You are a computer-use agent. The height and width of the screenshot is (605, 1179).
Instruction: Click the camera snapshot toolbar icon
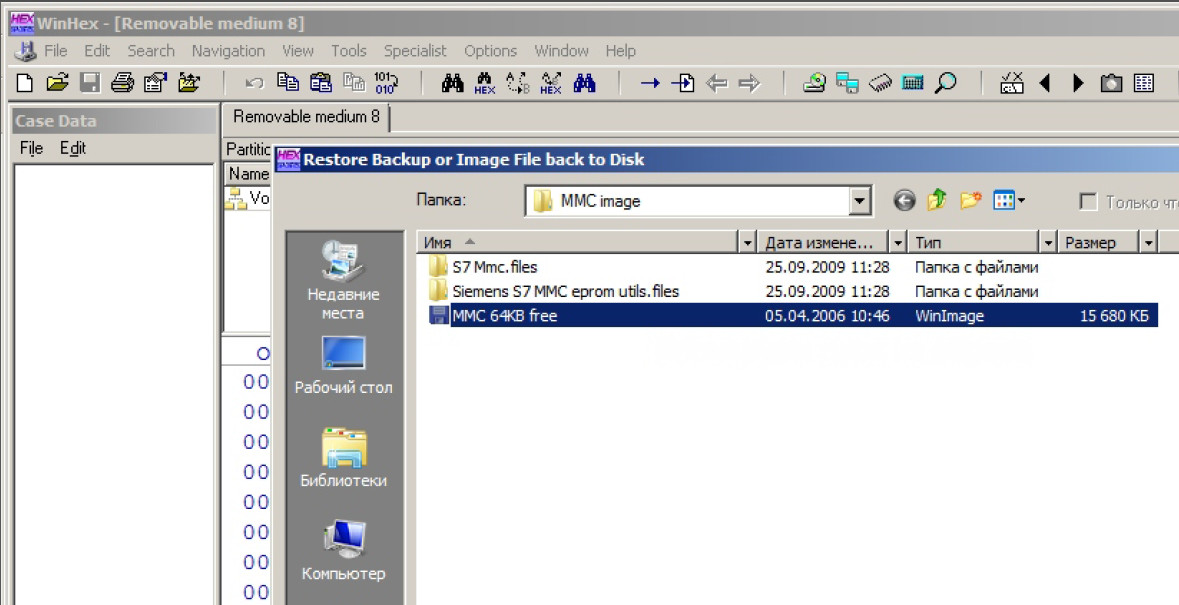[1111, 83]
